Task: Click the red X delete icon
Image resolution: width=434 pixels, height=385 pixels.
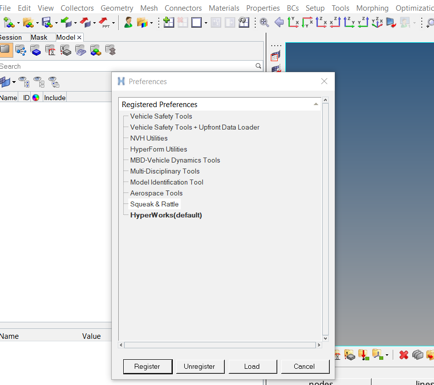Action: (404, 355)
